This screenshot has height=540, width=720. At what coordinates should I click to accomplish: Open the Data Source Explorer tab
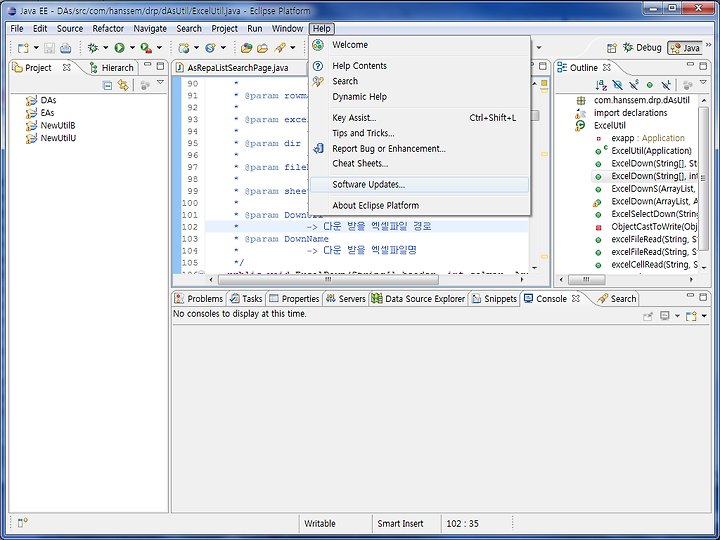coord(418,298)
